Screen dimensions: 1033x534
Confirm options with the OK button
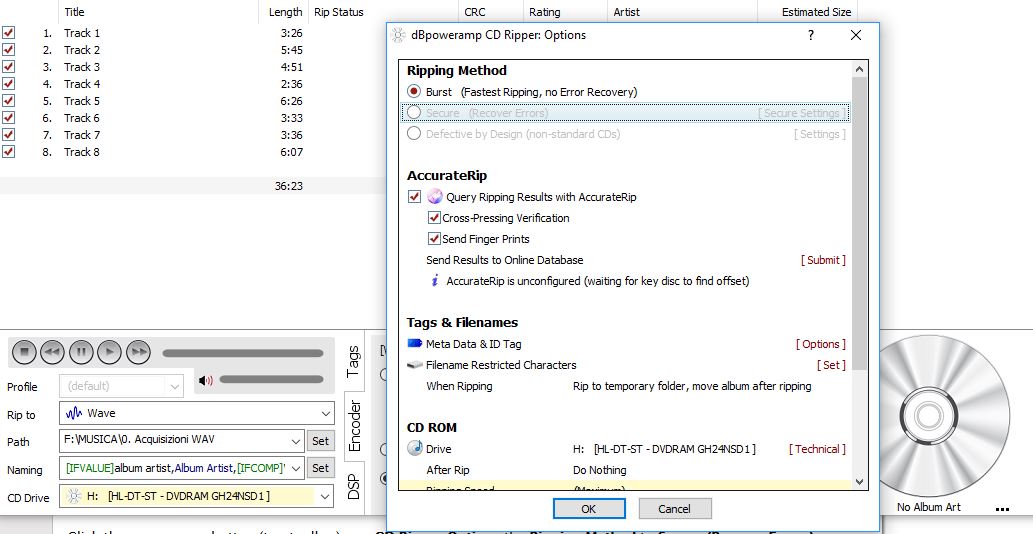pyautogui.click(x=588, y=509)
